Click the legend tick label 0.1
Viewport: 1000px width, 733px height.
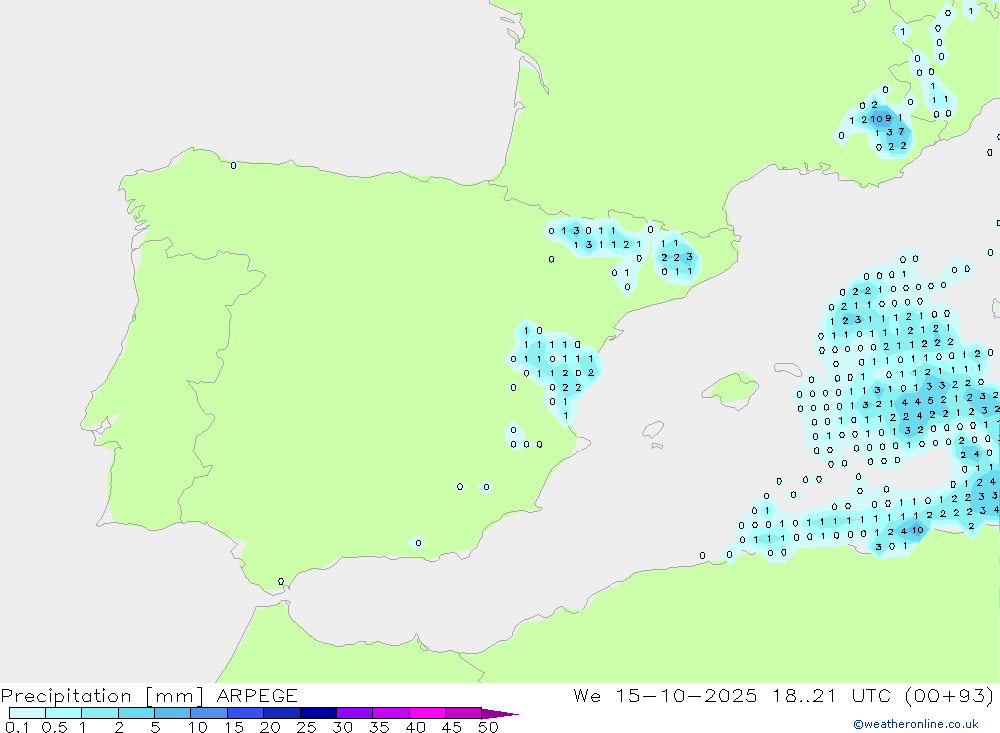pyautogui.click(x=16, y=727)
